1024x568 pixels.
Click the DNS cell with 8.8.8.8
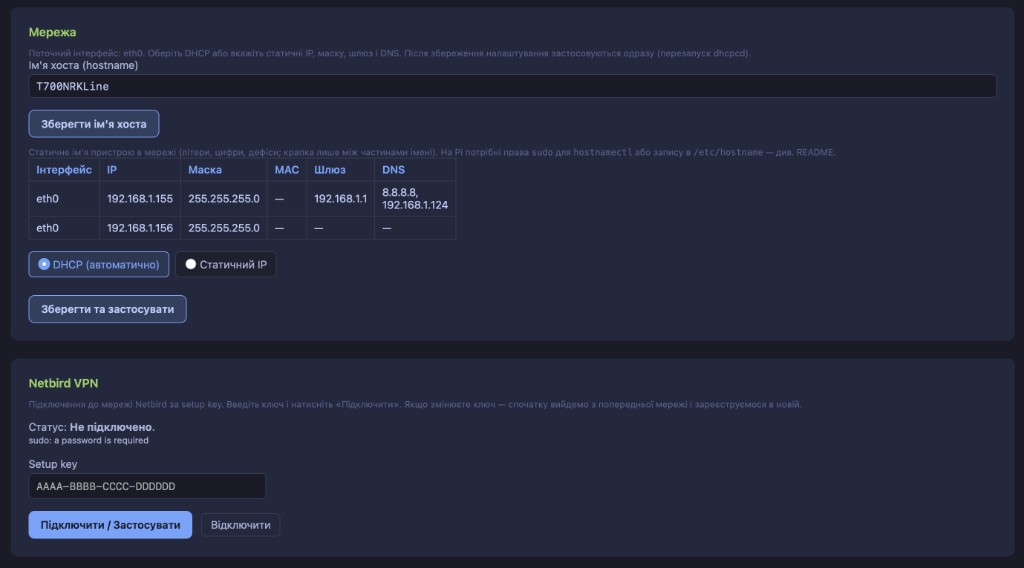point(415,198)
